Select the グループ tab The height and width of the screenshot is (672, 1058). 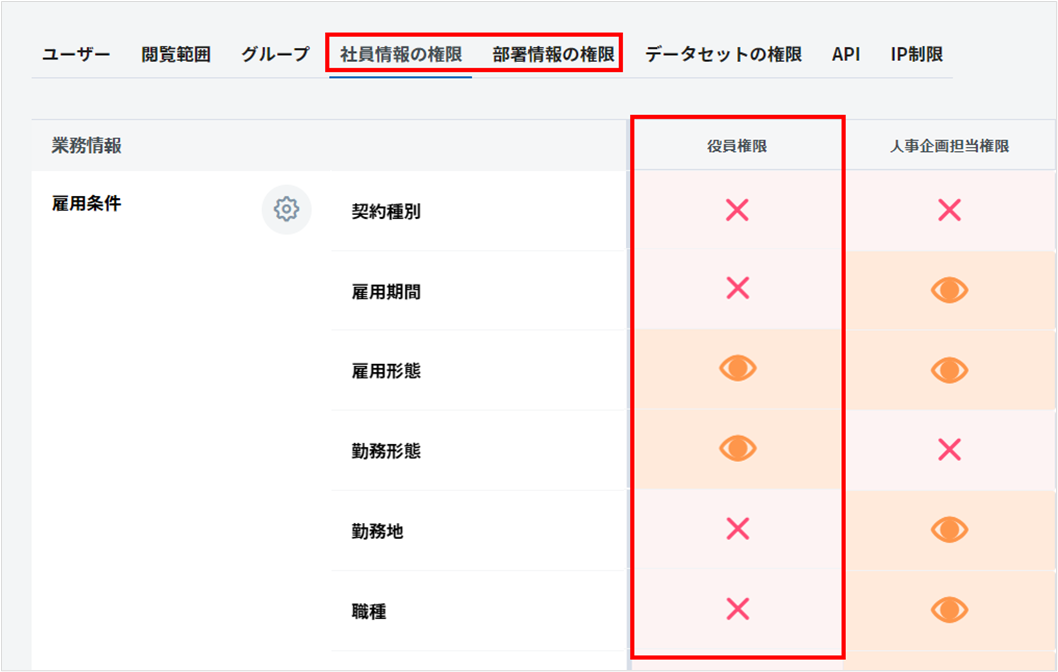(275, 54)
